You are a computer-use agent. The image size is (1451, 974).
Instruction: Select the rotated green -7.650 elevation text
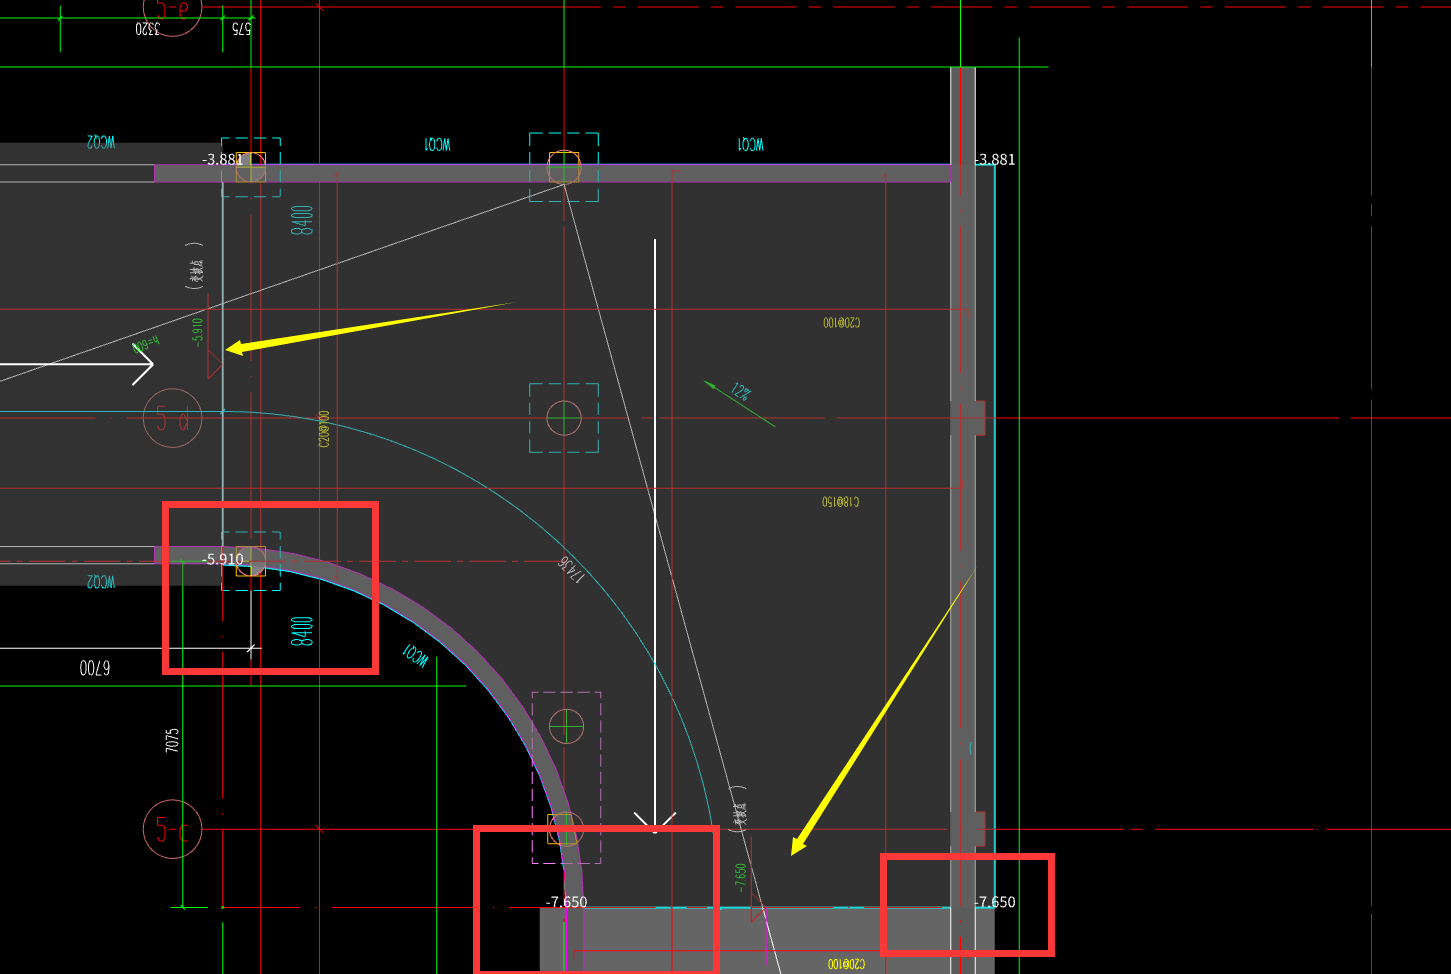coord(741,877)
